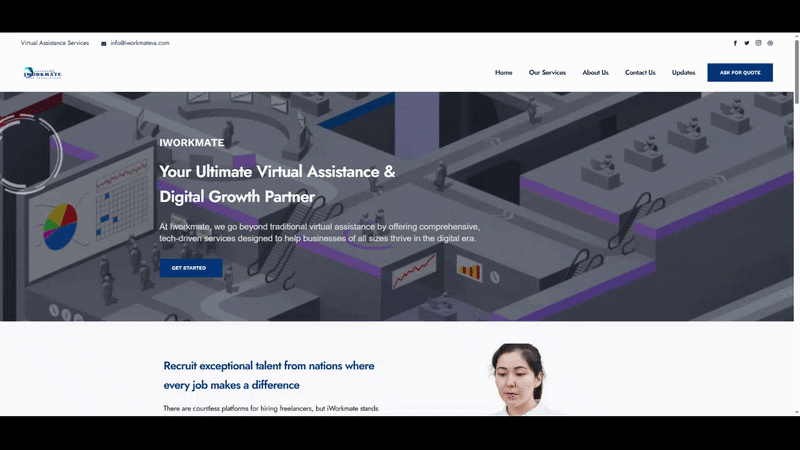This screenshot has height=450, width=800.
Task: Click the envelope email icon
Action: coord(104,44)
